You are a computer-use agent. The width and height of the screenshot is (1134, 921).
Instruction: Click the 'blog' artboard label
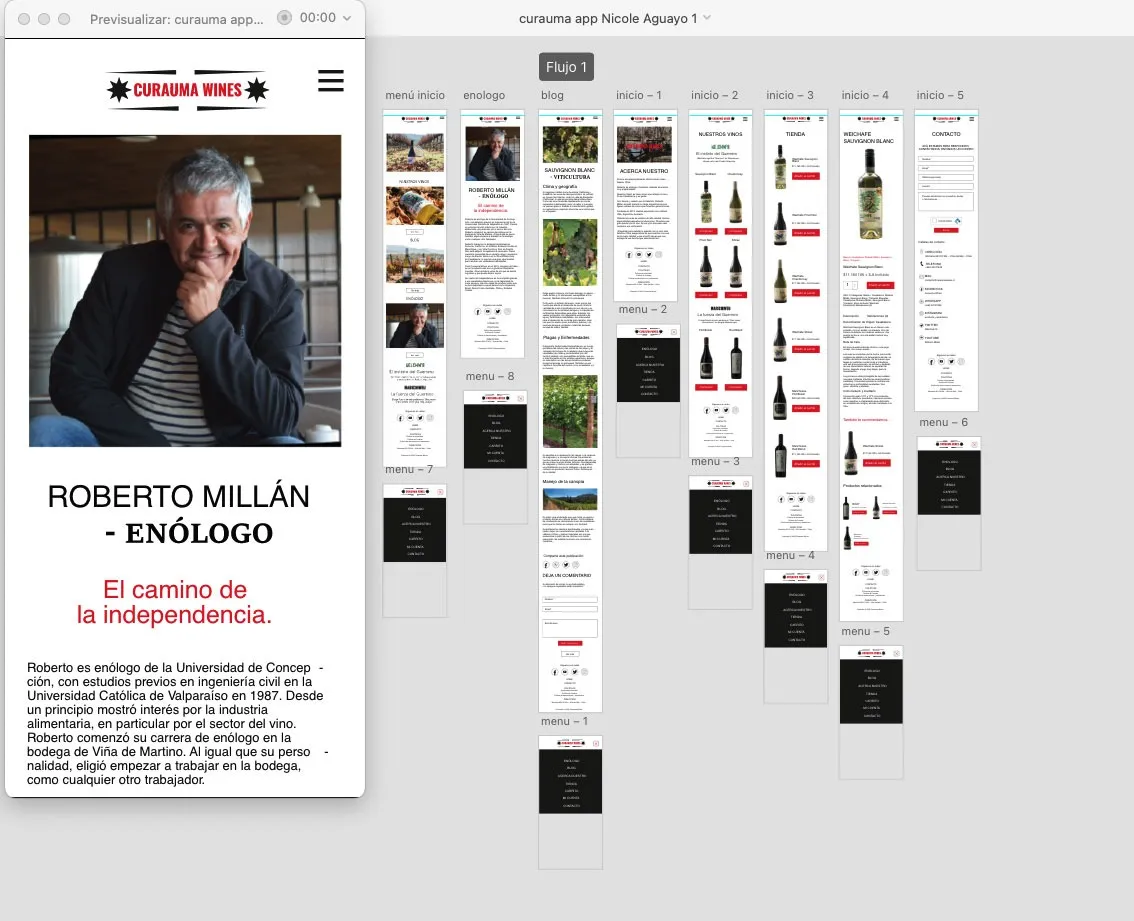click(x=551, y=95)
